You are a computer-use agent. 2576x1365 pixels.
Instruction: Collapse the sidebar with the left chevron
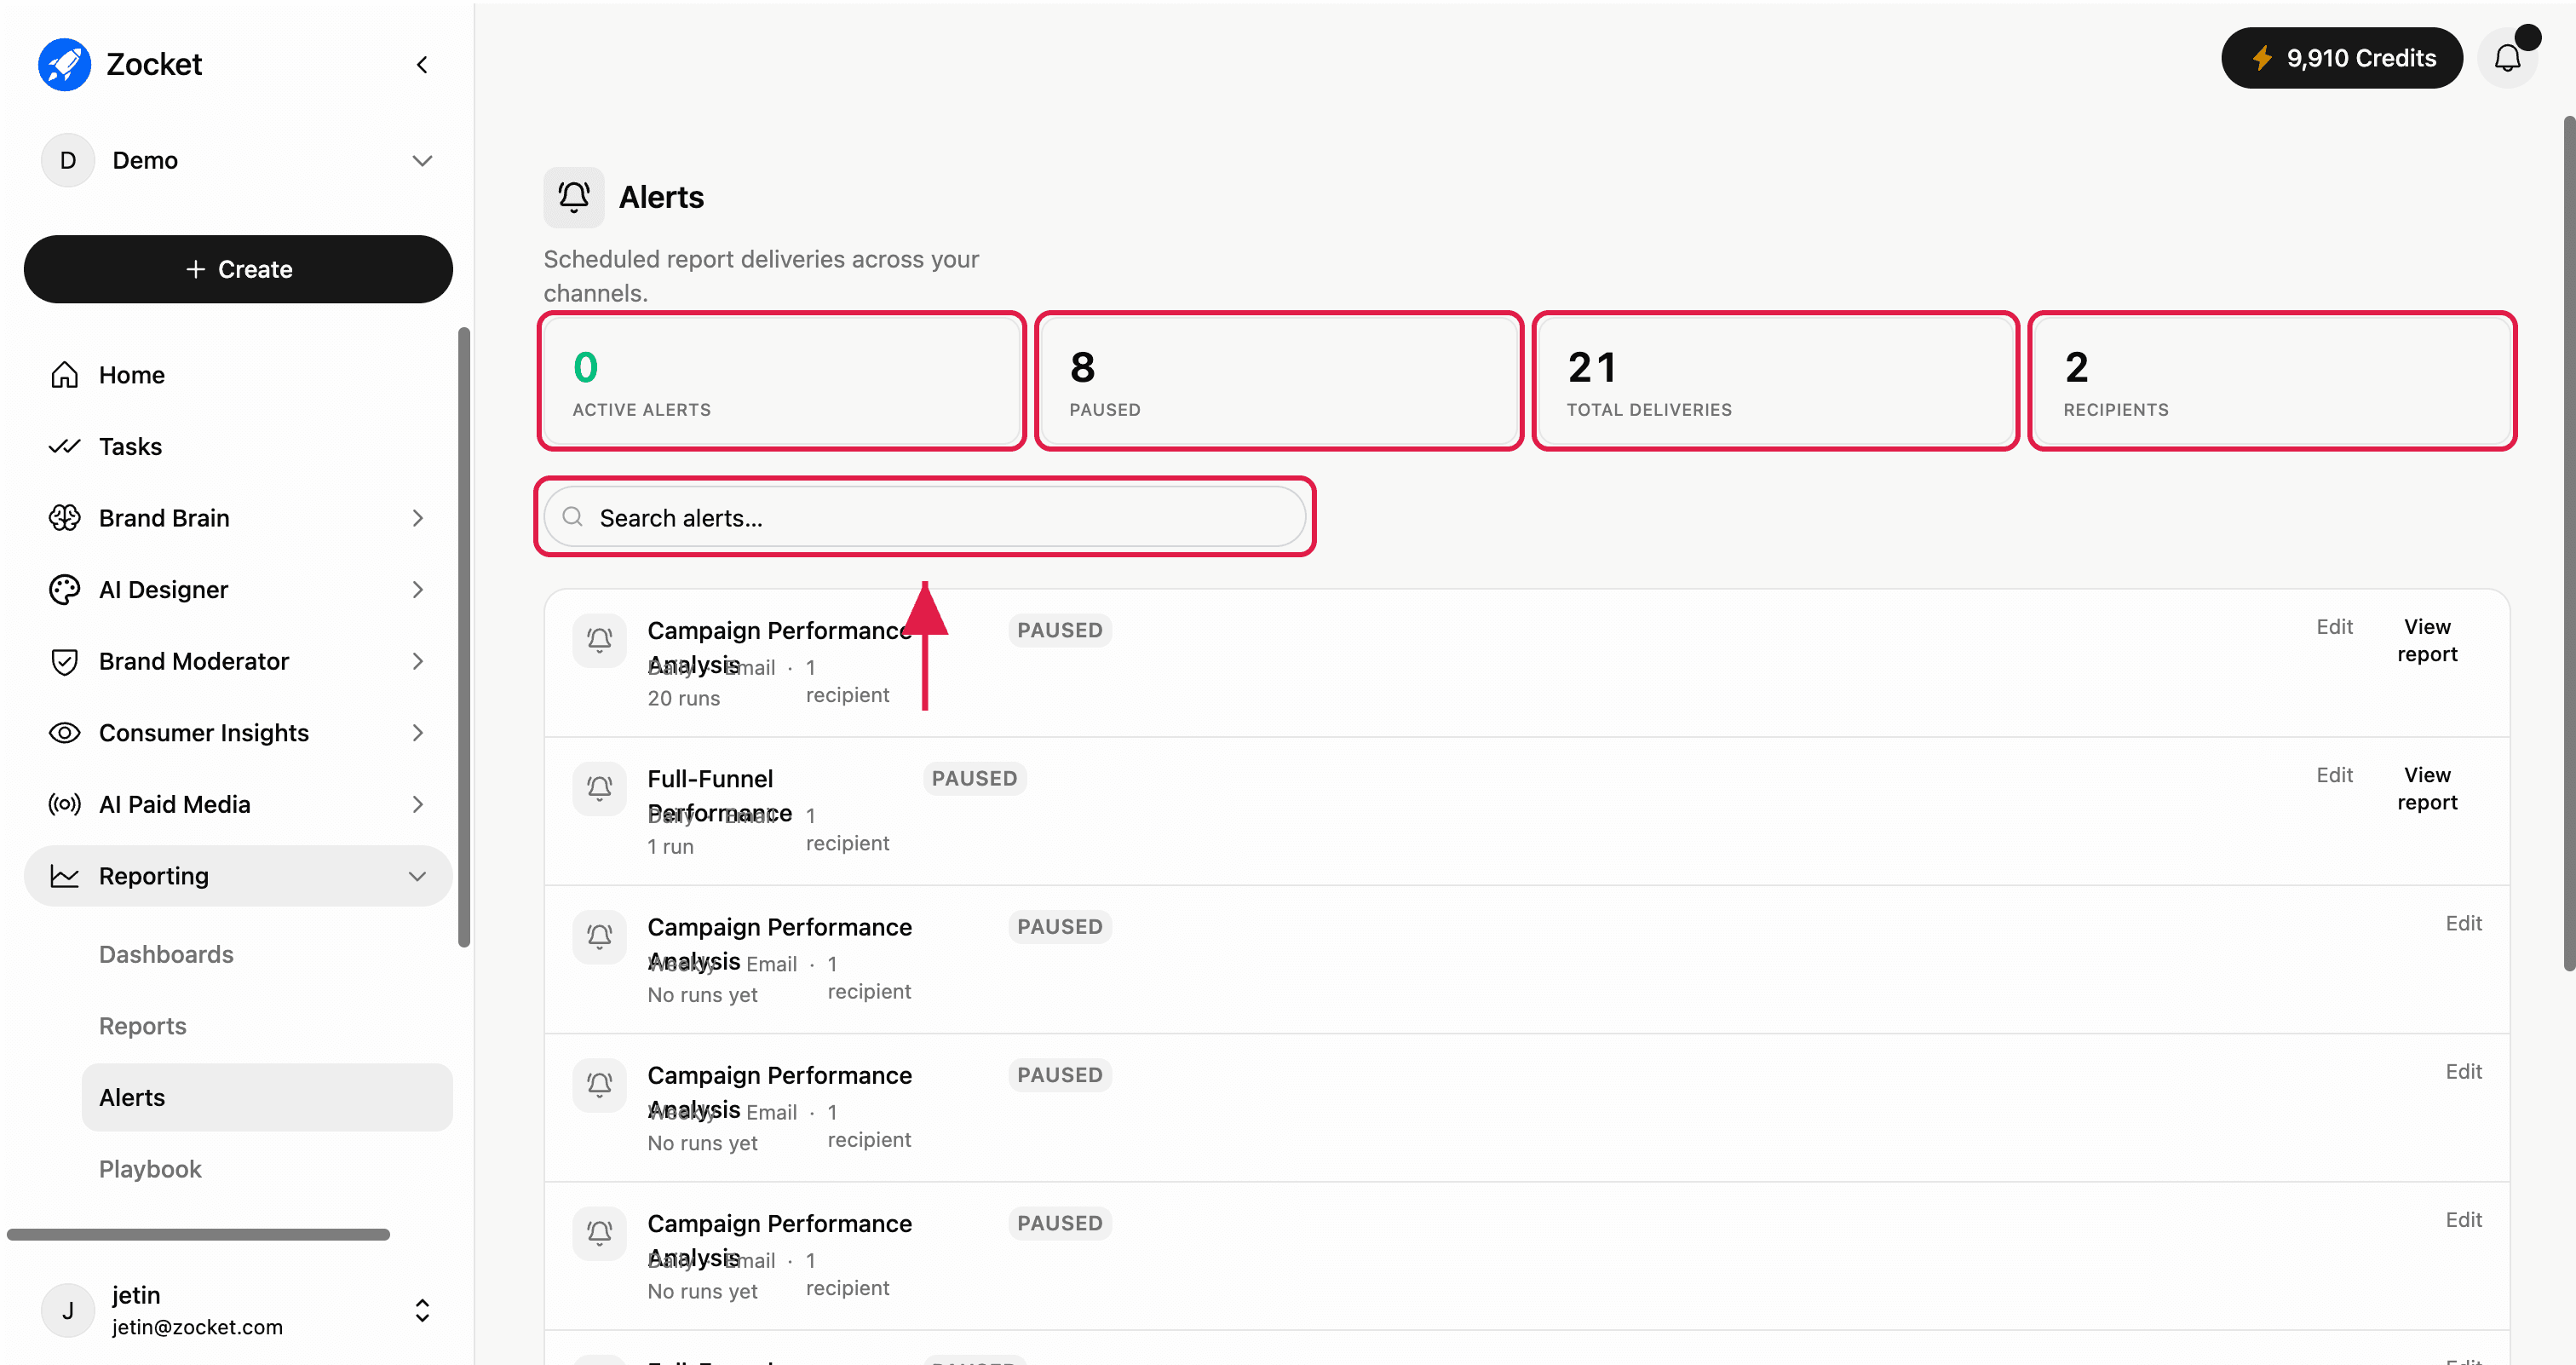click(422, 65)
